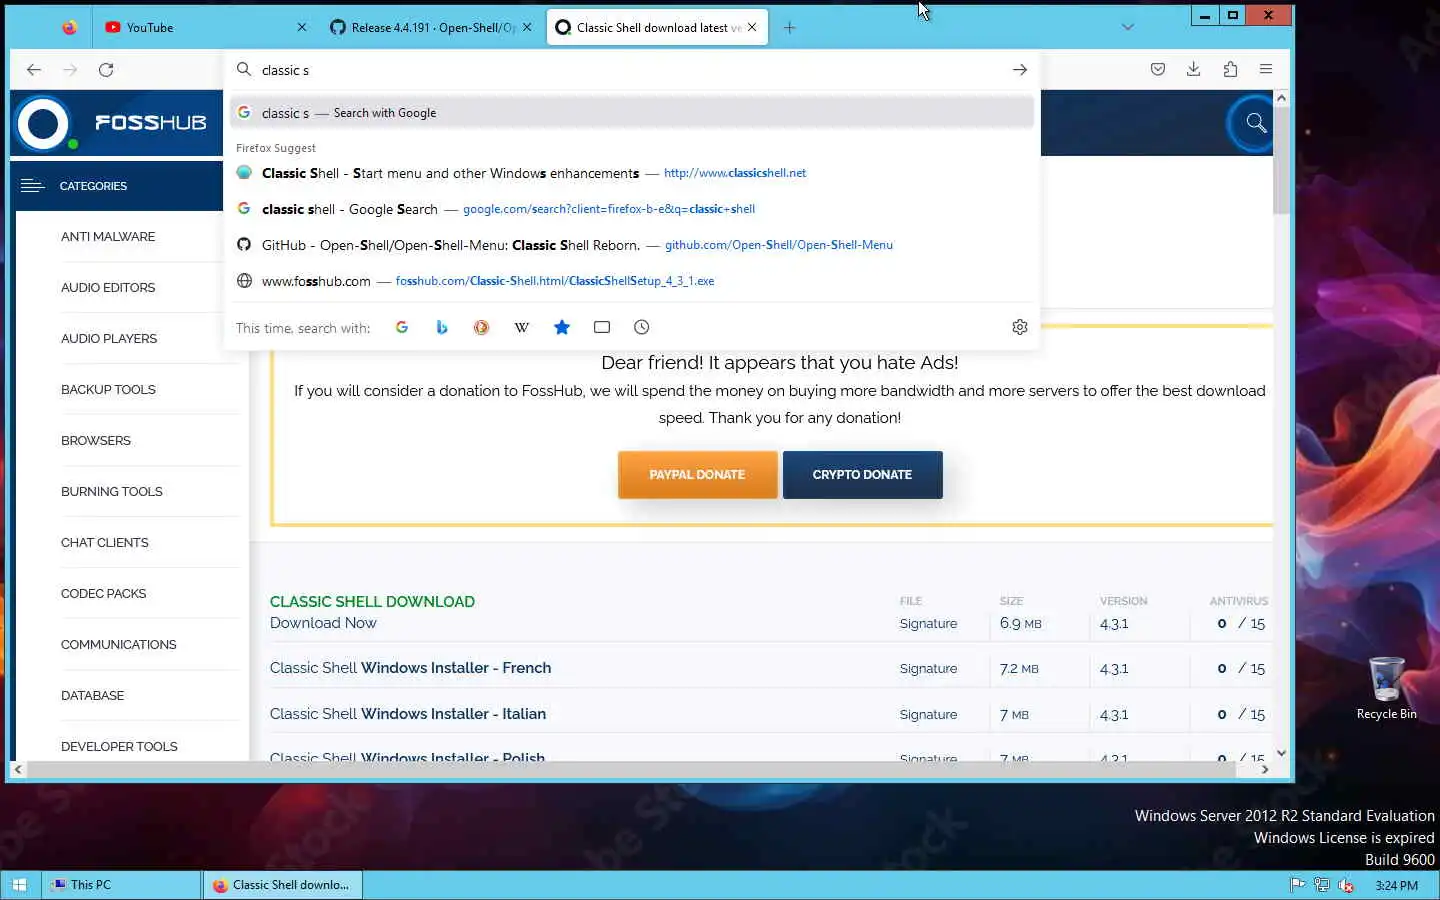
Task: Click the FossHub logo
Action: point(112,123)
